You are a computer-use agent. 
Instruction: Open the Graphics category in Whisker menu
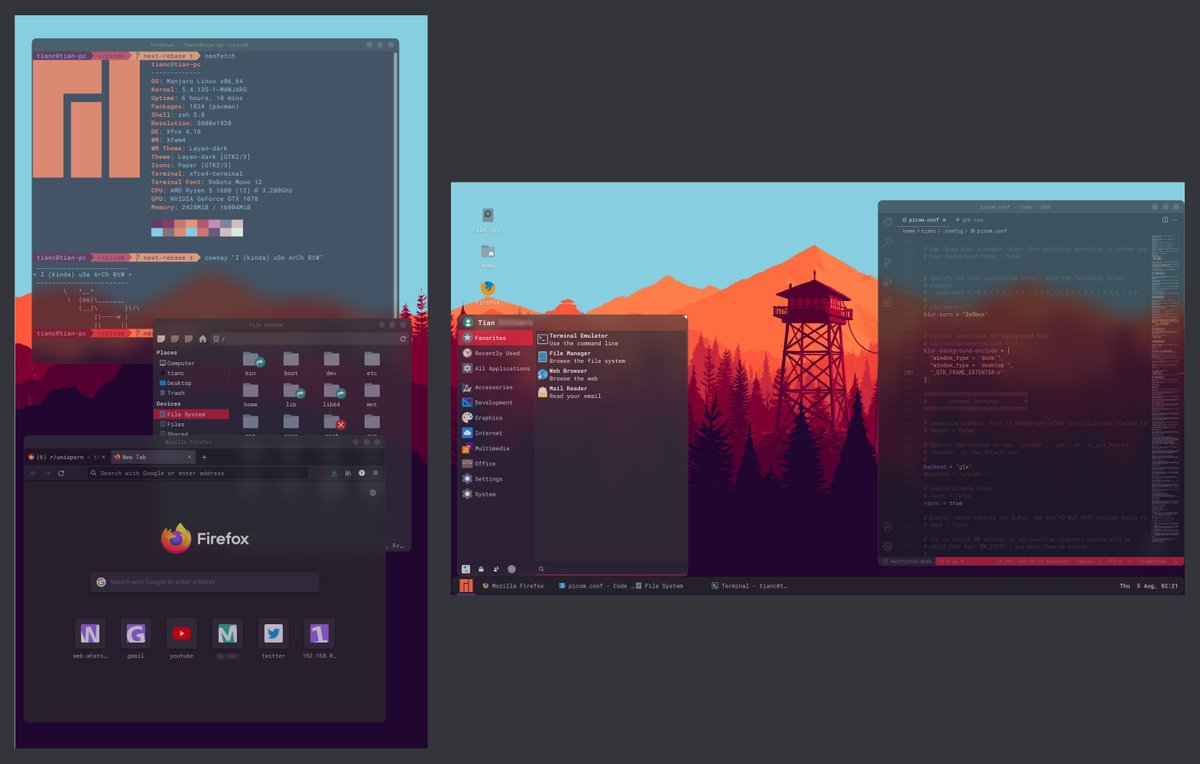point(496,418)
